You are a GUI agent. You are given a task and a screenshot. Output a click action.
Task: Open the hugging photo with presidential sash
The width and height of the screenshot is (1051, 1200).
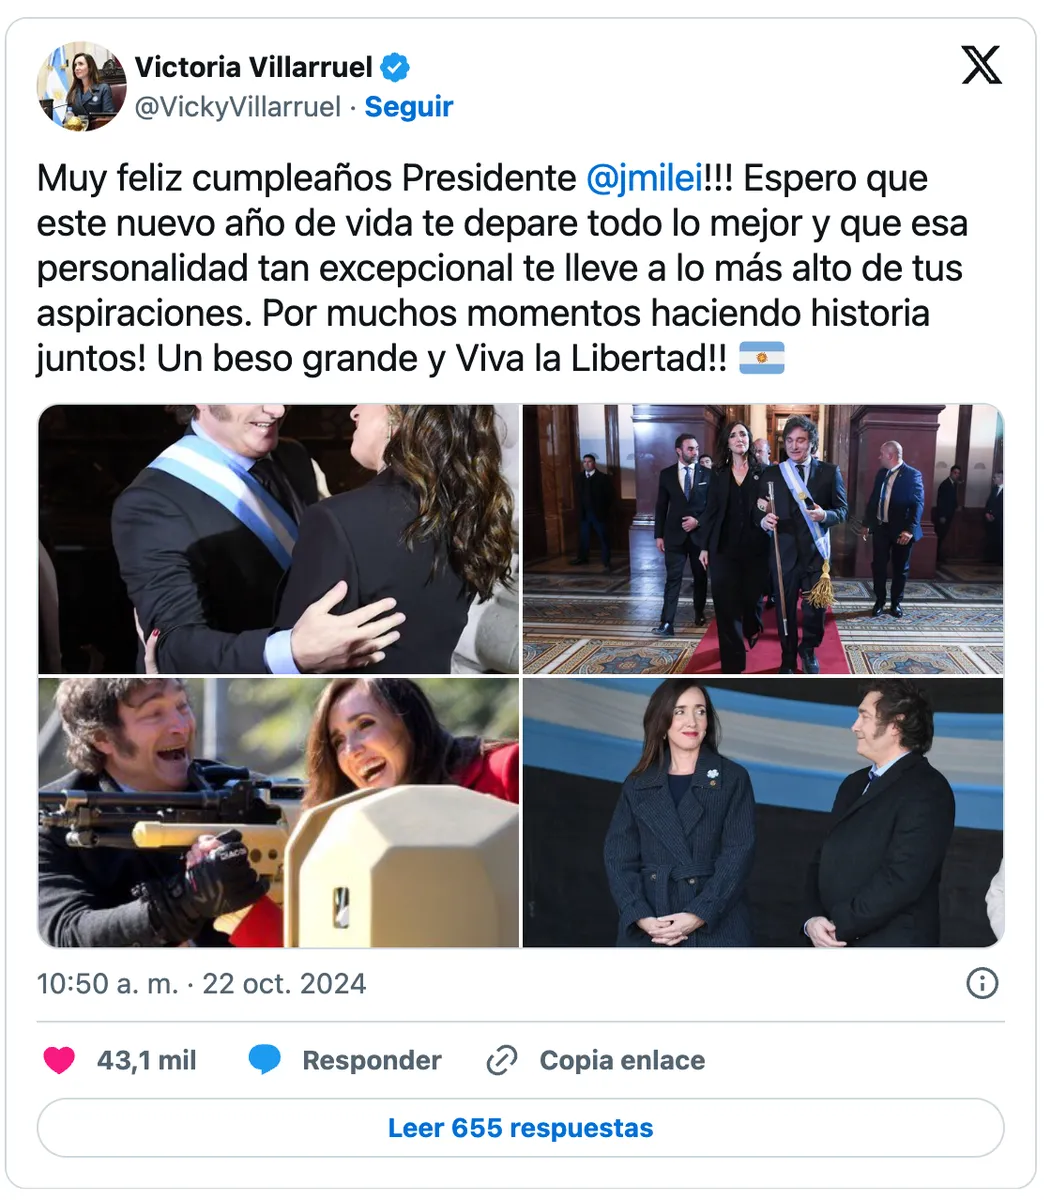279,539
